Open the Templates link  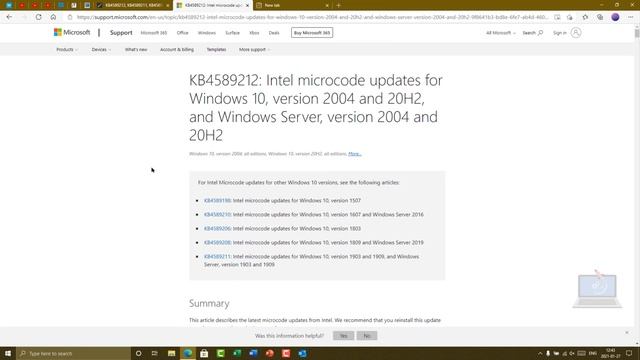point(216,49)
